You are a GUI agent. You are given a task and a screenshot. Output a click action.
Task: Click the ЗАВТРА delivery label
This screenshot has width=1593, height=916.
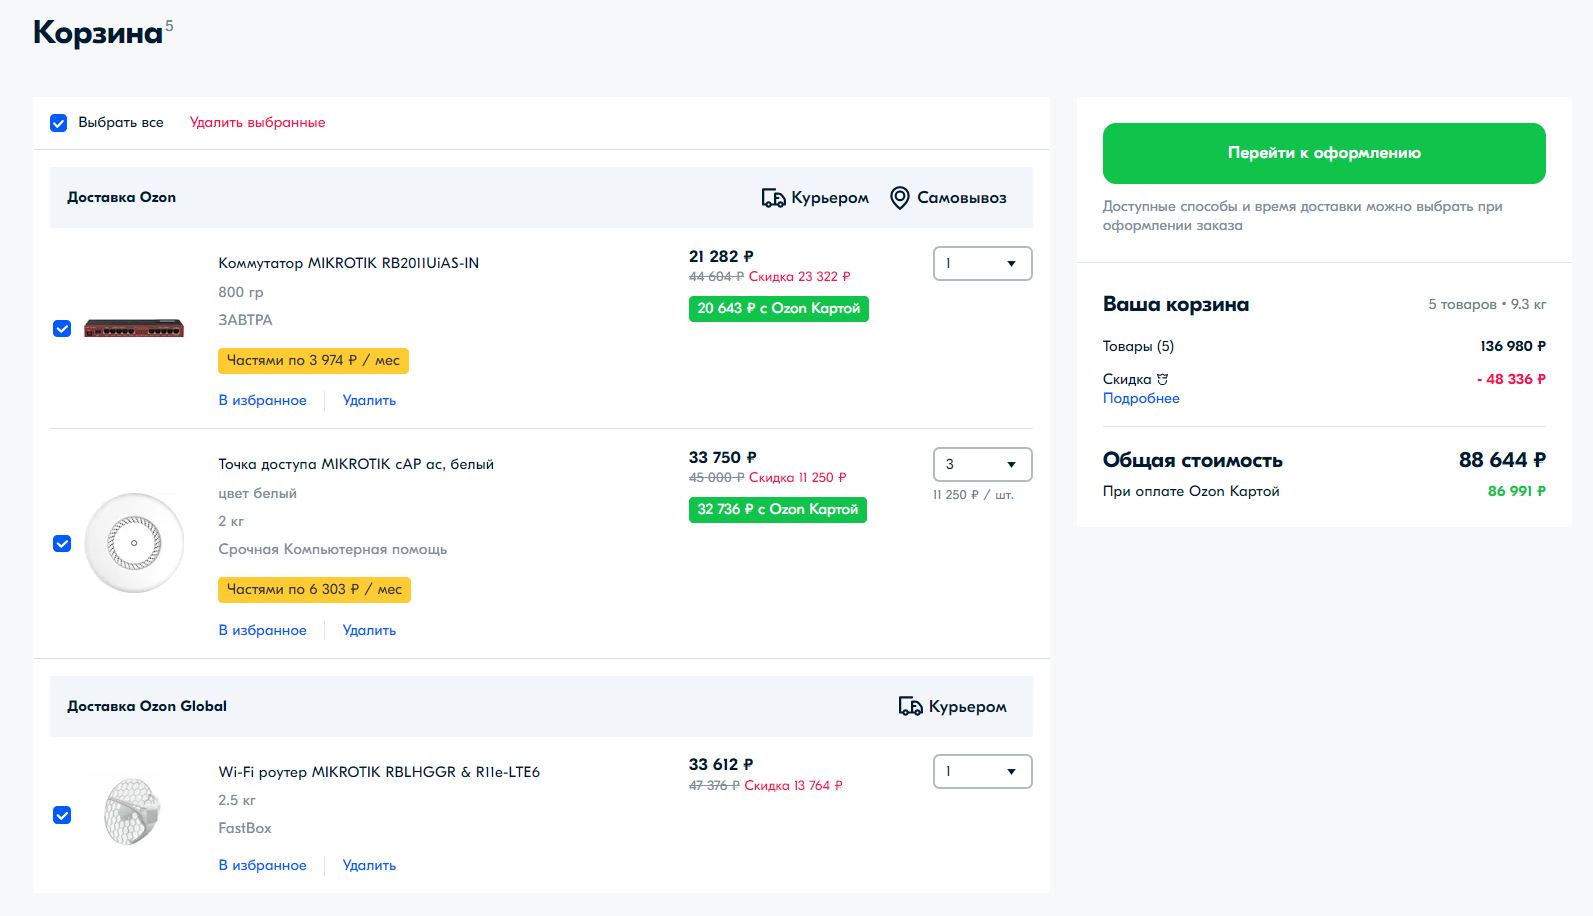pyautogui.click(x=246, y=320)
